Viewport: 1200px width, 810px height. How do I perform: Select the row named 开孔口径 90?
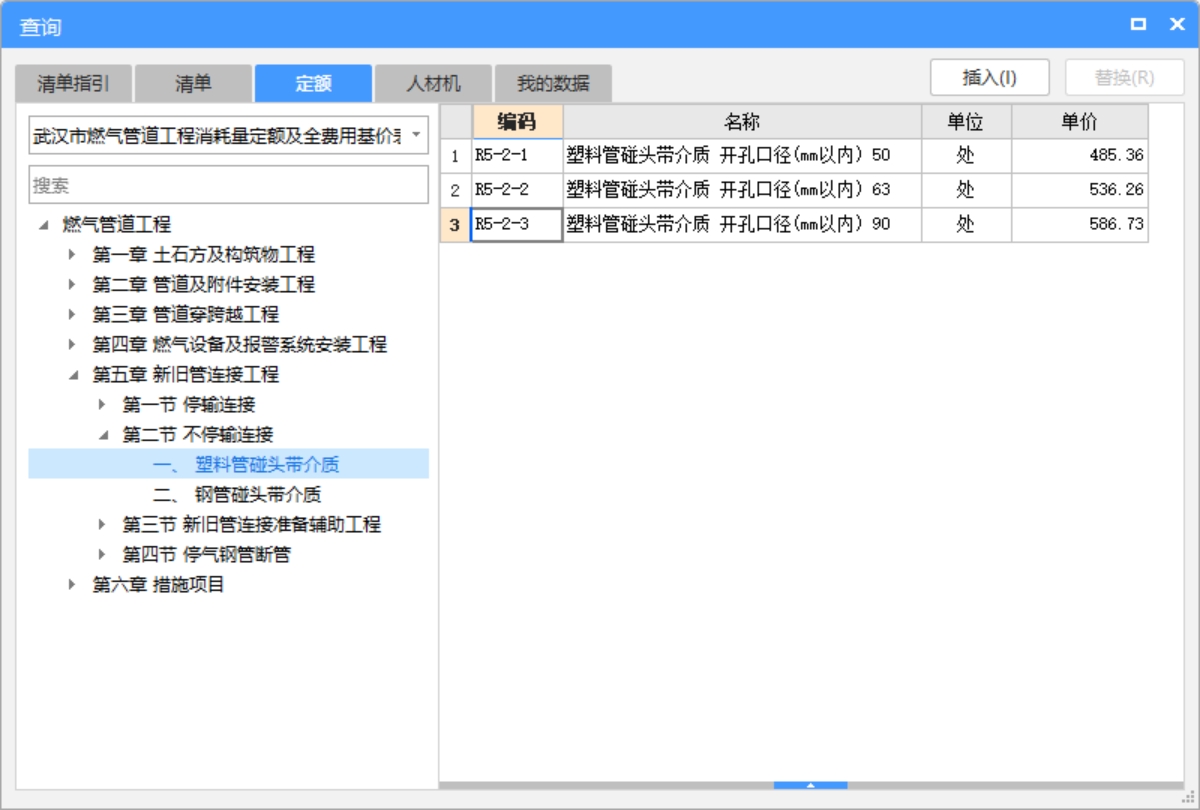(742, 224)
